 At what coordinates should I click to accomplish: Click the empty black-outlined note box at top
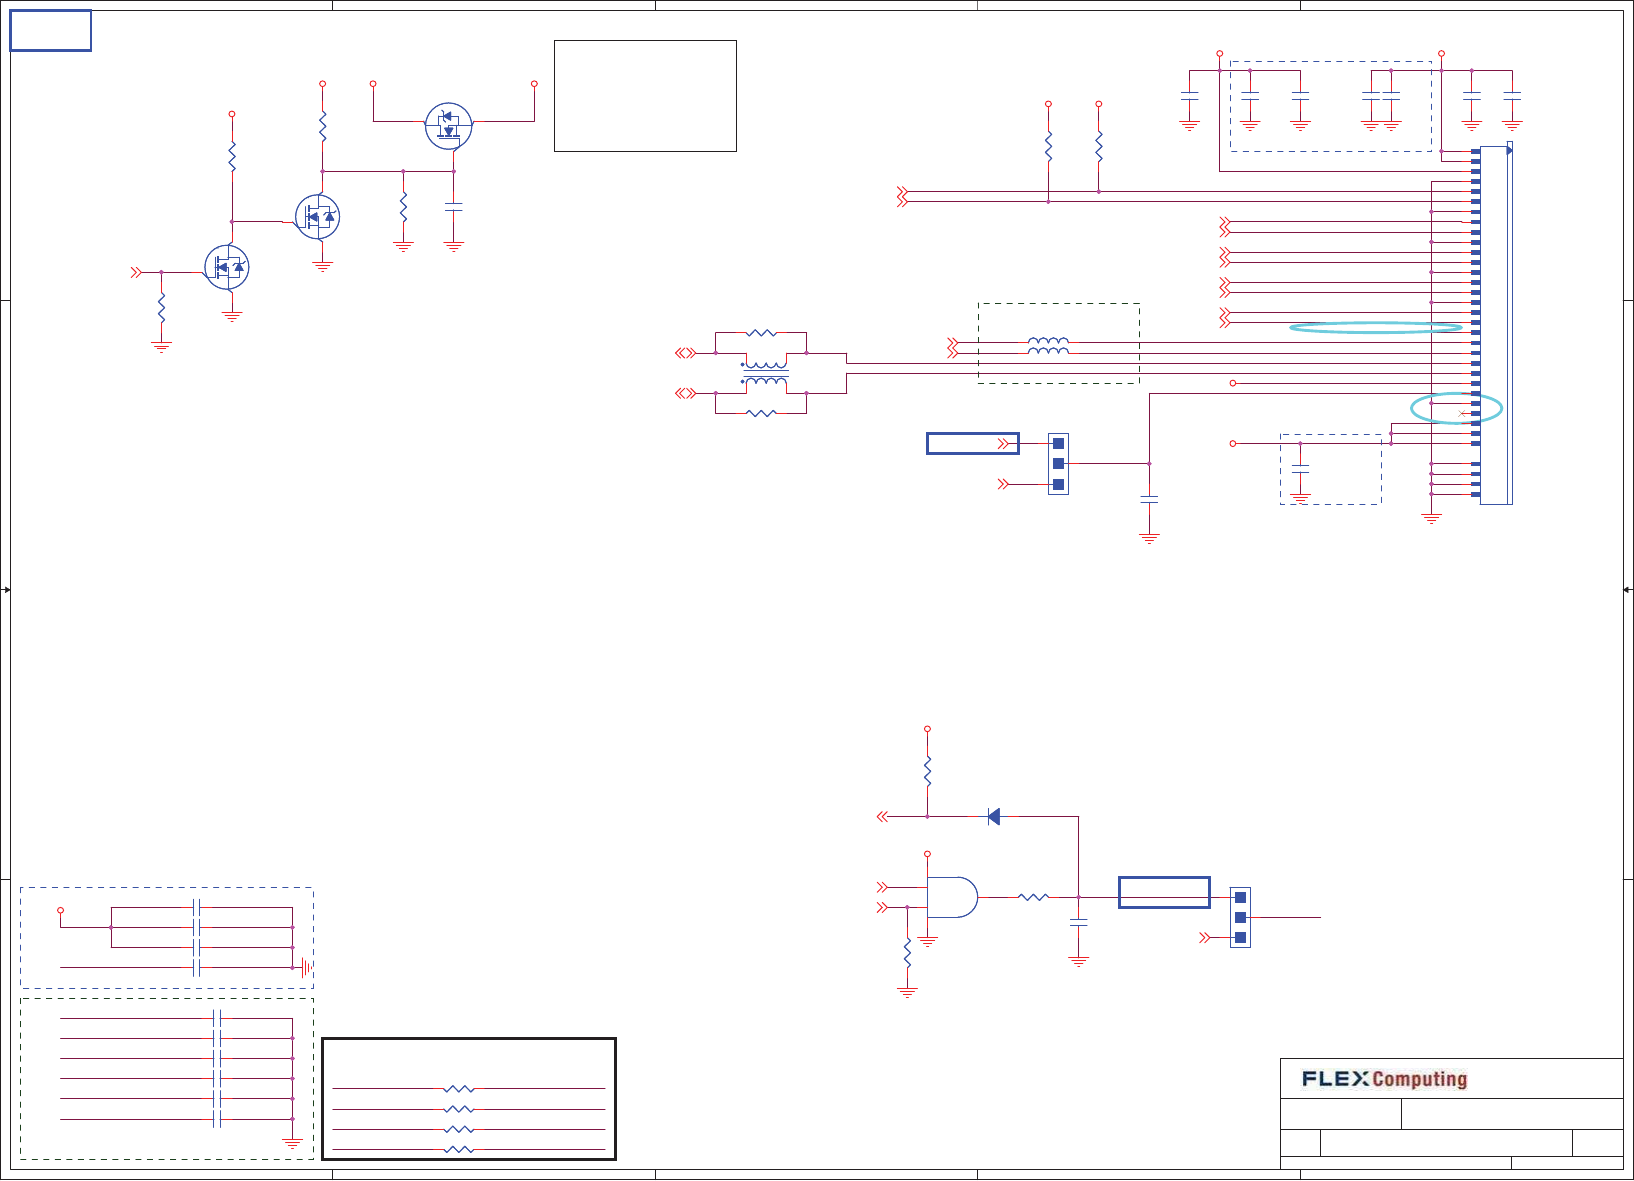645,96
